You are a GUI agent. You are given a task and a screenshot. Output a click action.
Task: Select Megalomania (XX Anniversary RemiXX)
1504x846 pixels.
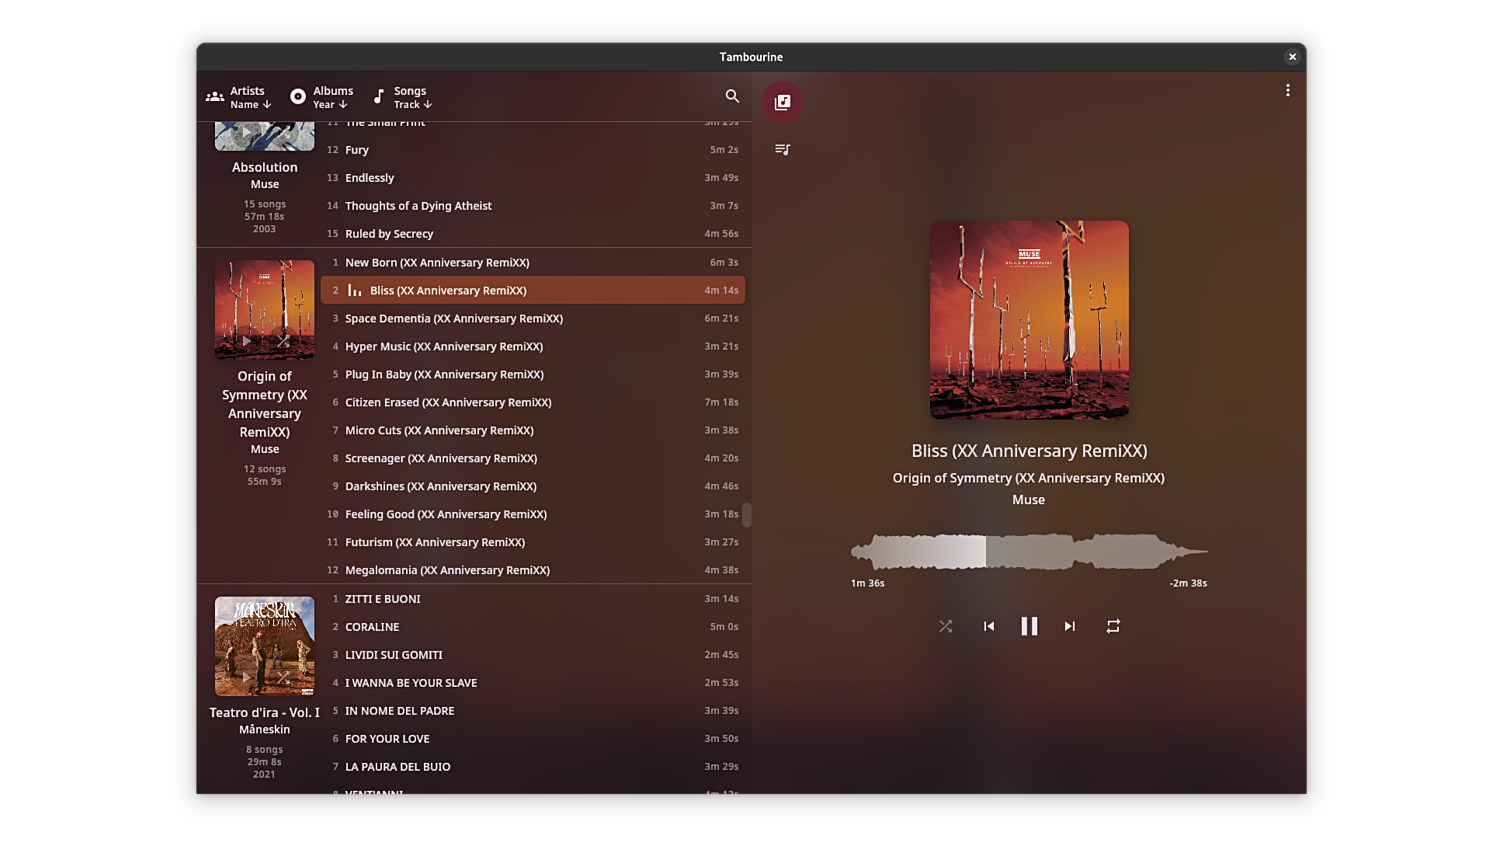click(533, 570)
